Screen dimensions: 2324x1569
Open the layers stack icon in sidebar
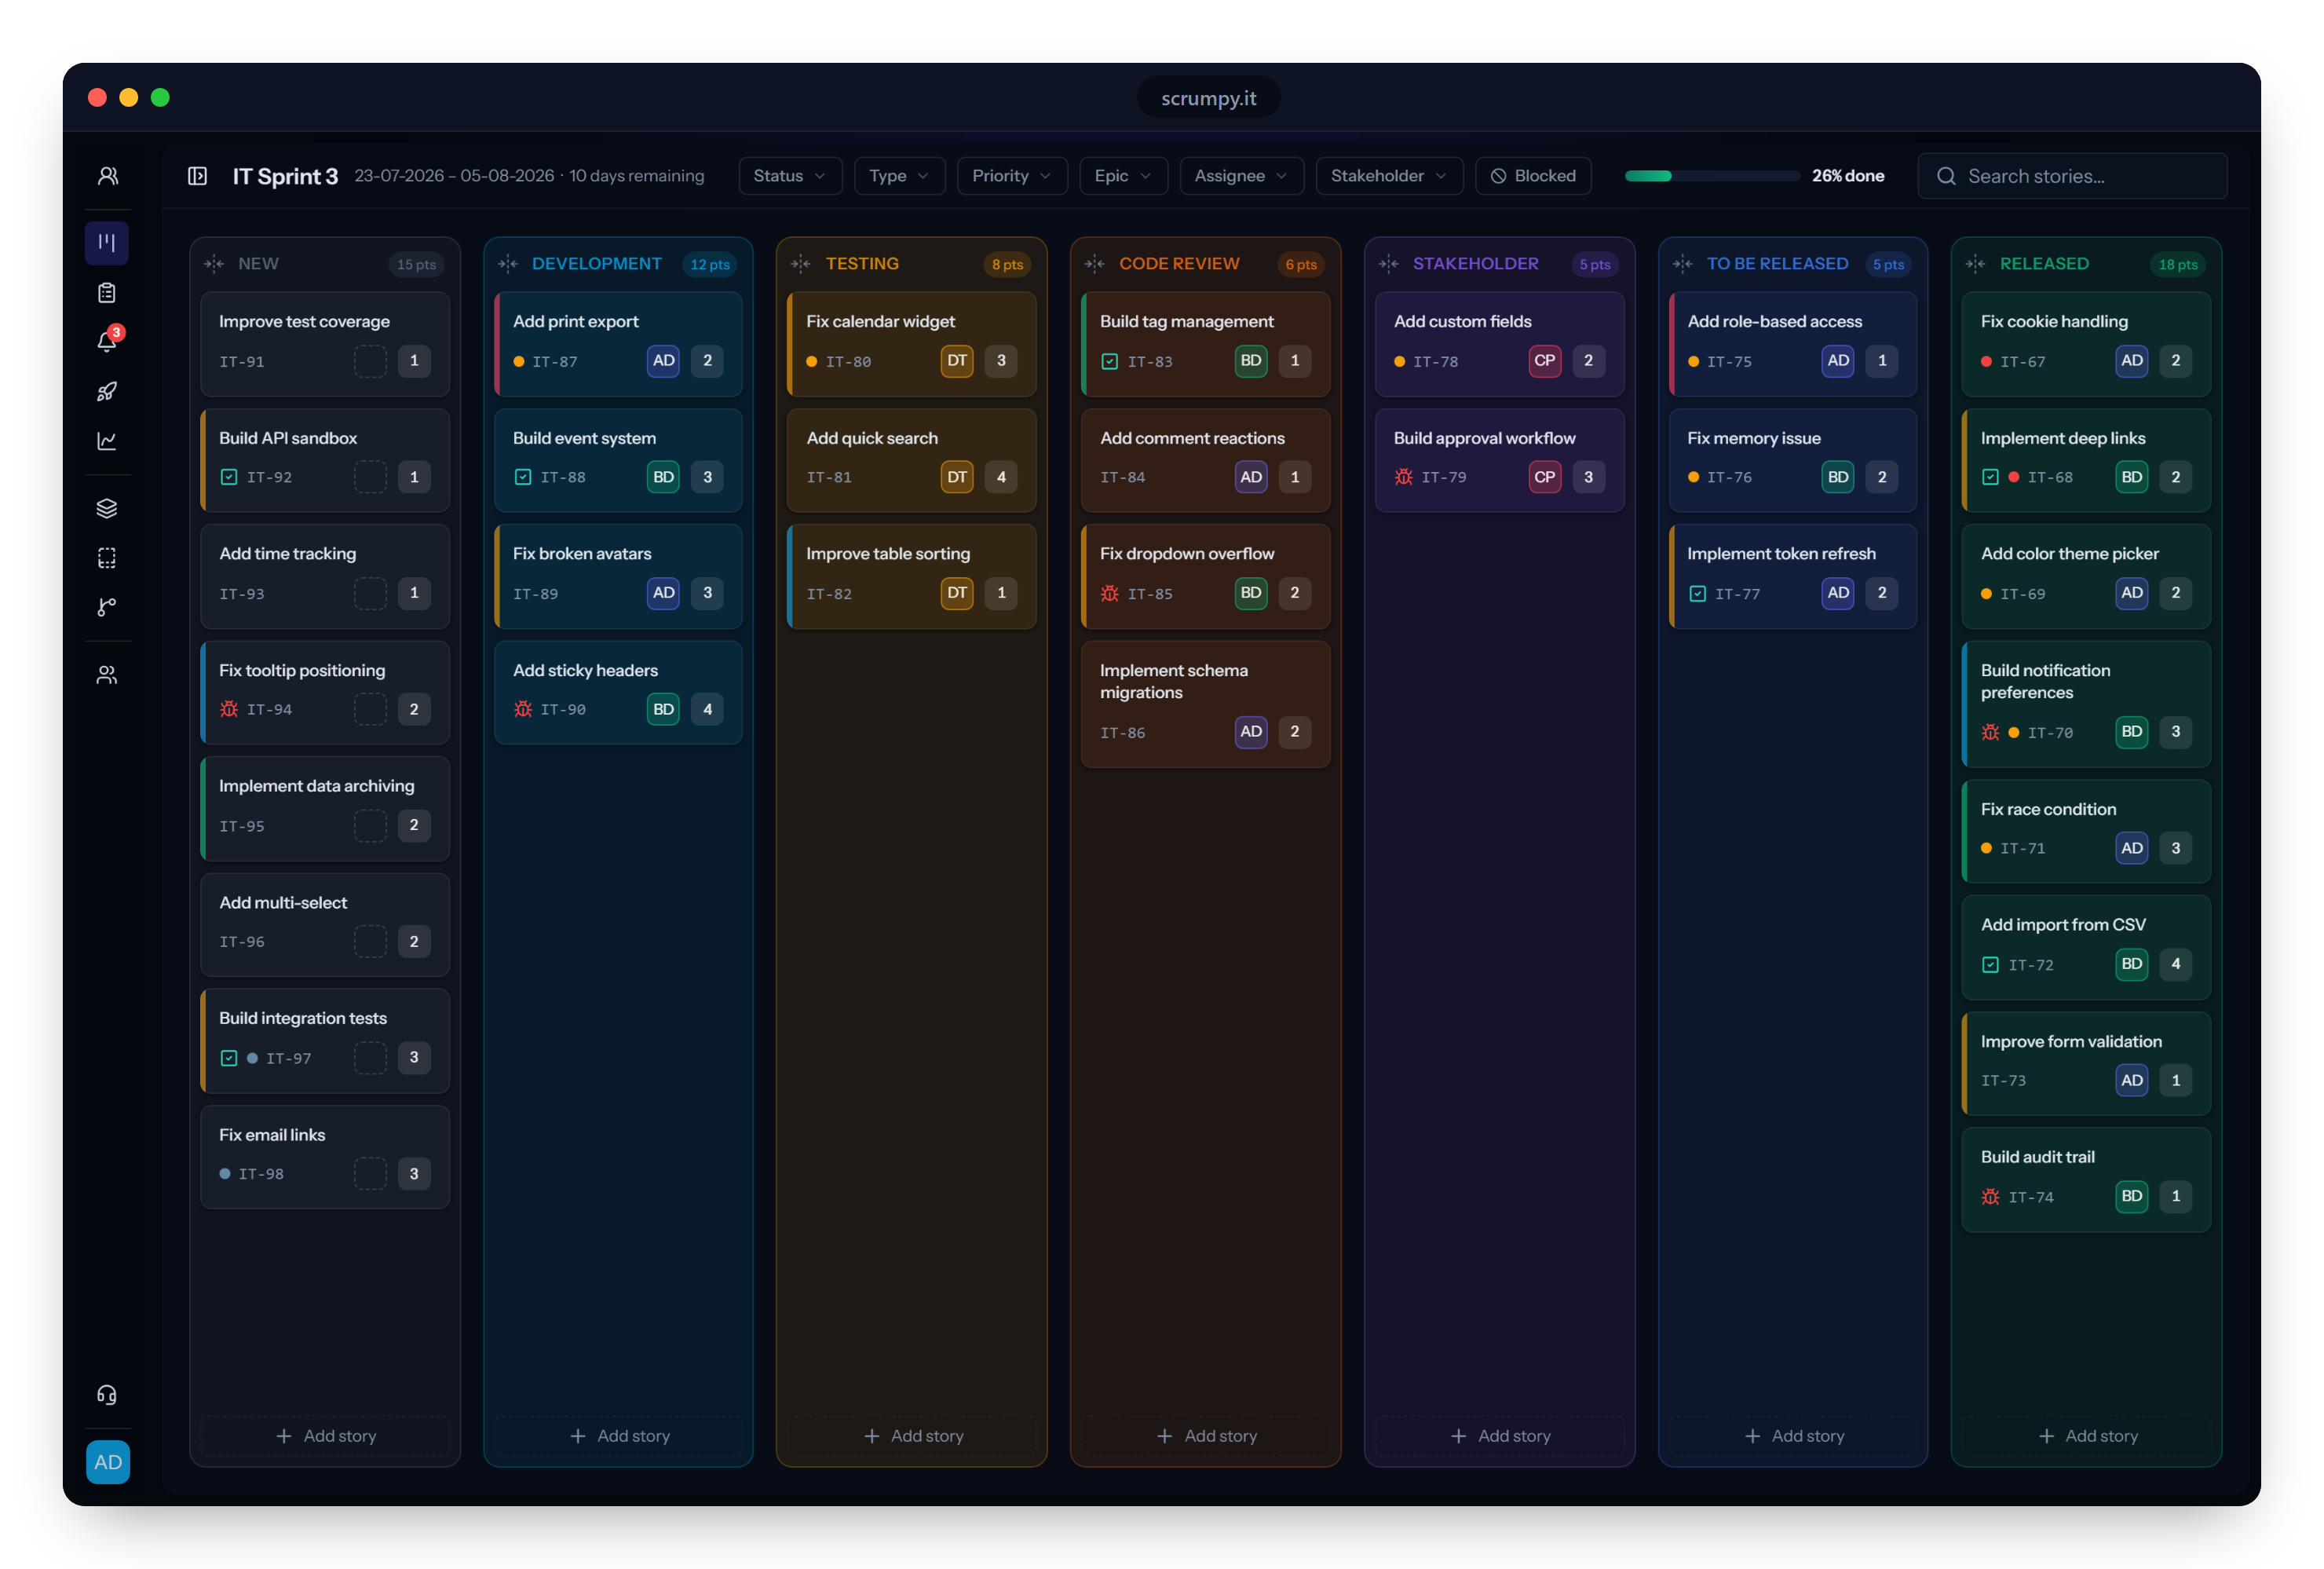click(x=107, y=508)
